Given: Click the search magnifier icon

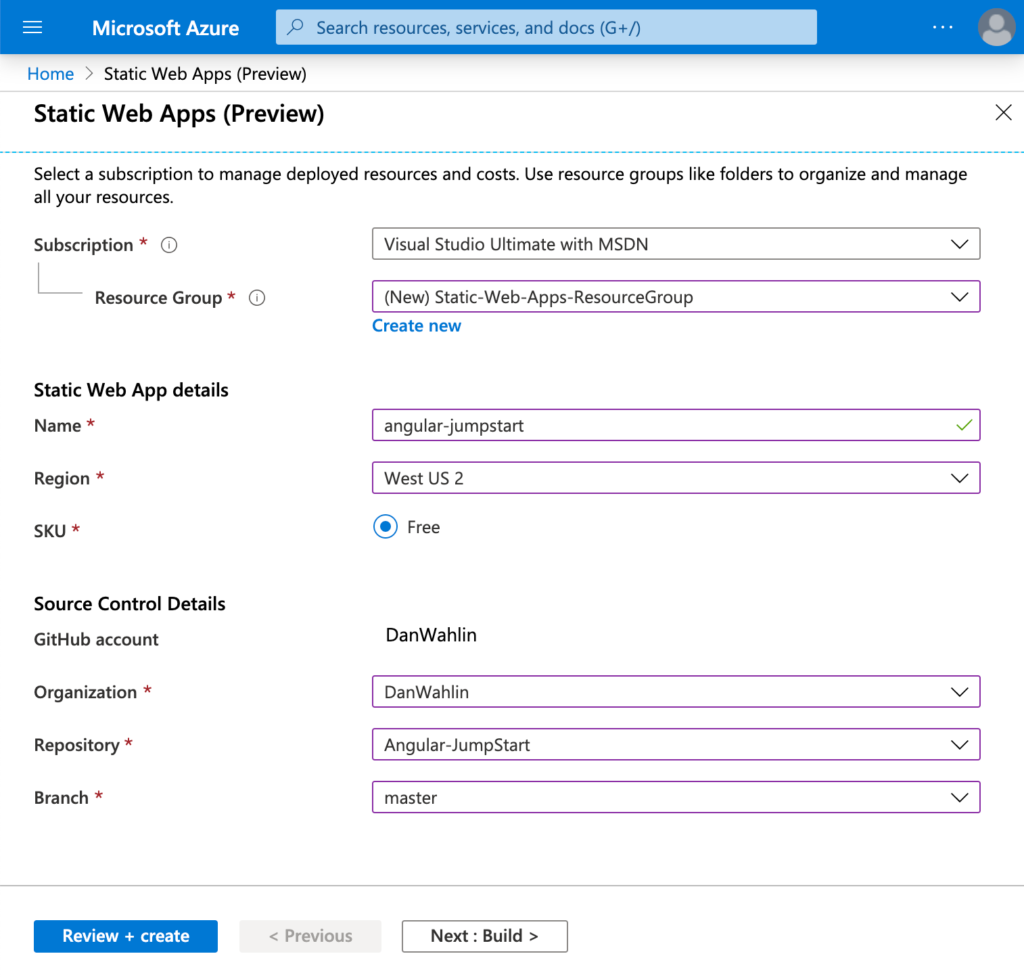Looking at the screenshot, I should [296, 27].
